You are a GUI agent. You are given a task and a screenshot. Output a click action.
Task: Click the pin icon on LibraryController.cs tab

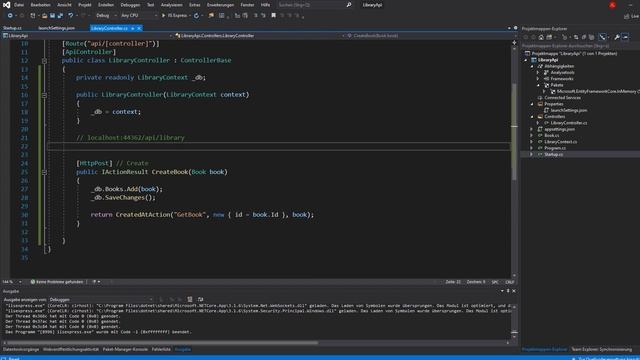(x=133, y=28)
